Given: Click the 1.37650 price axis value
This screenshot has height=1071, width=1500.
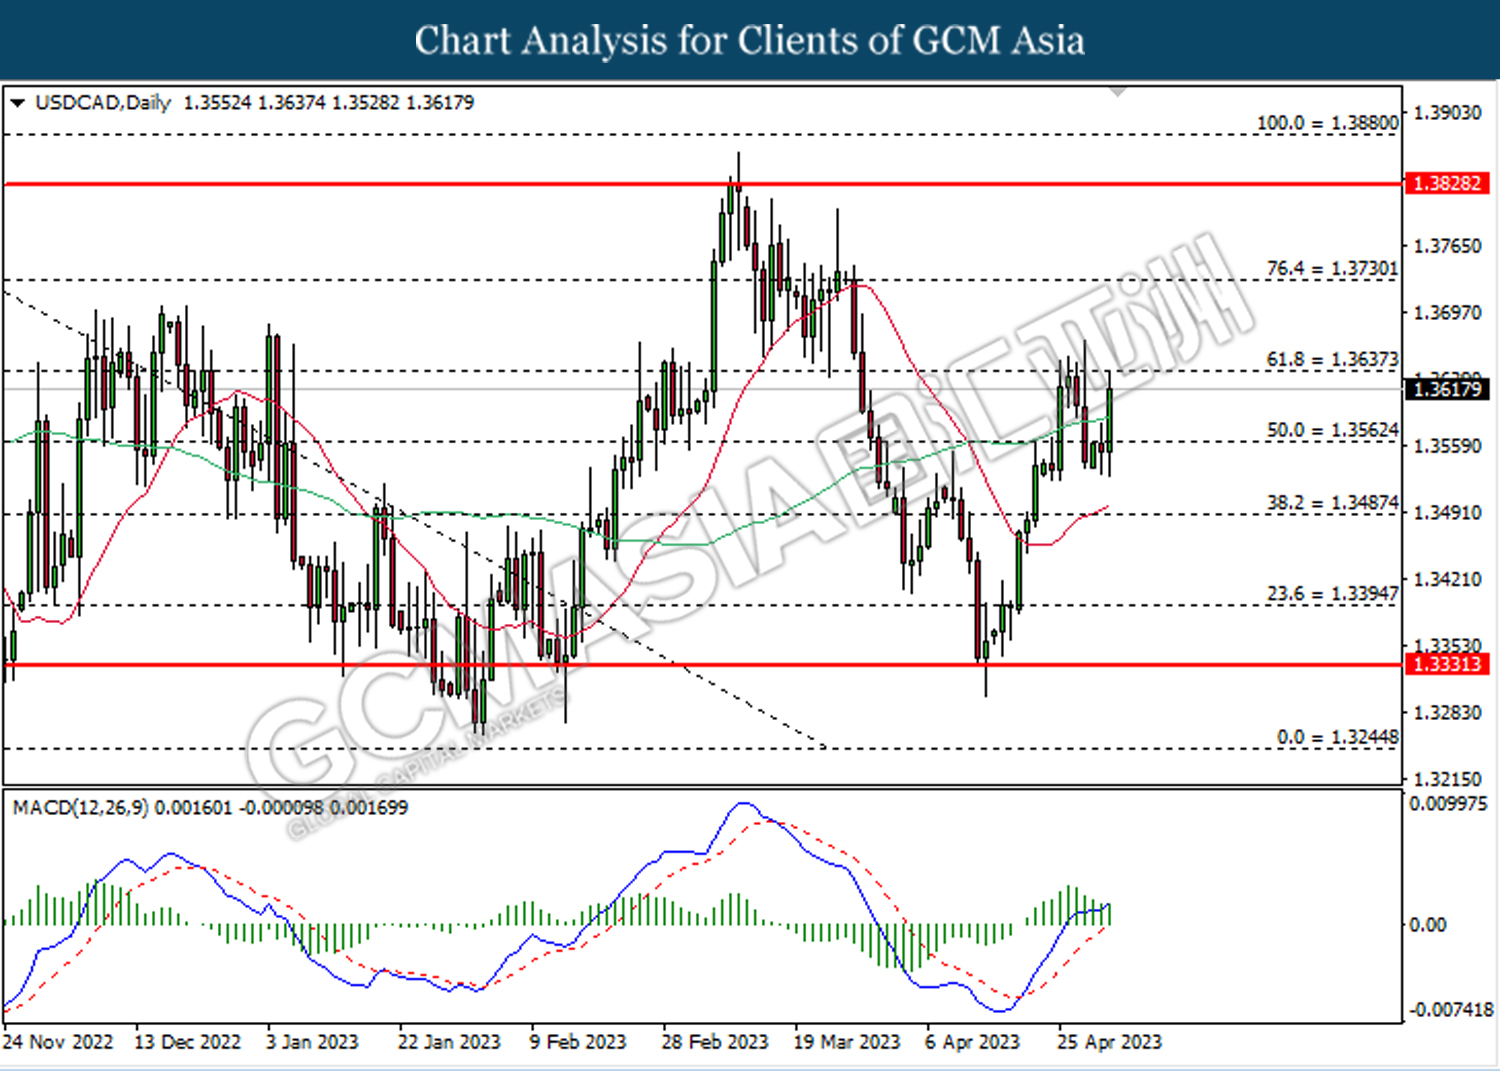Looking at the screenshot, I should click(1446, 246).
